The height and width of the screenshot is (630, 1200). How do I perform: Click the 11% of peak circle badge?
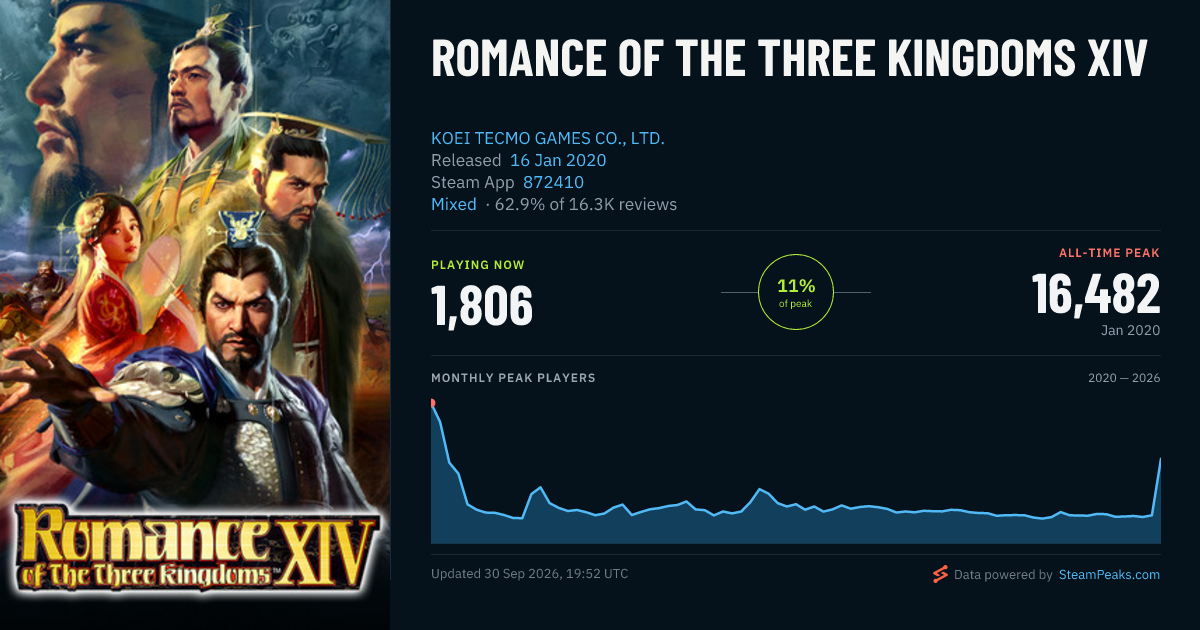click(796, 292)
